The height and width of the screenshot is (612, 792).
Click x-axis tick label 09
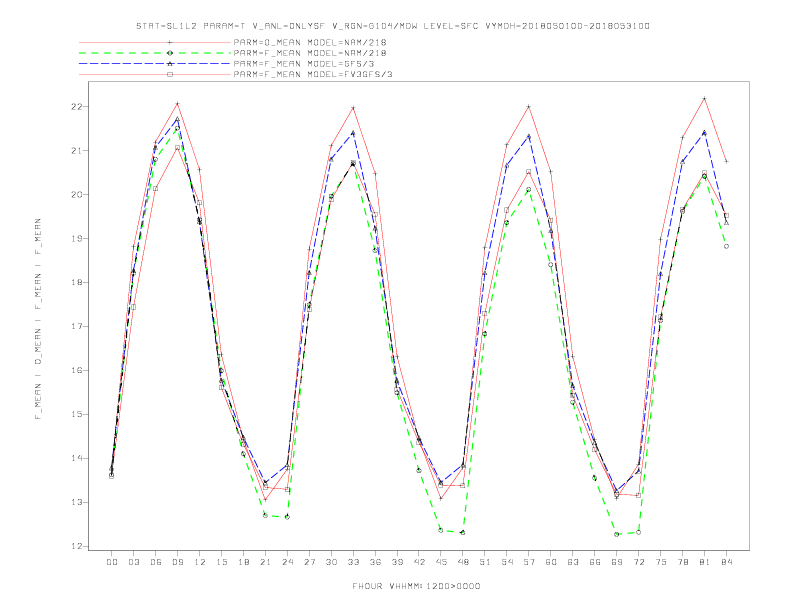(x=177, y=562)
